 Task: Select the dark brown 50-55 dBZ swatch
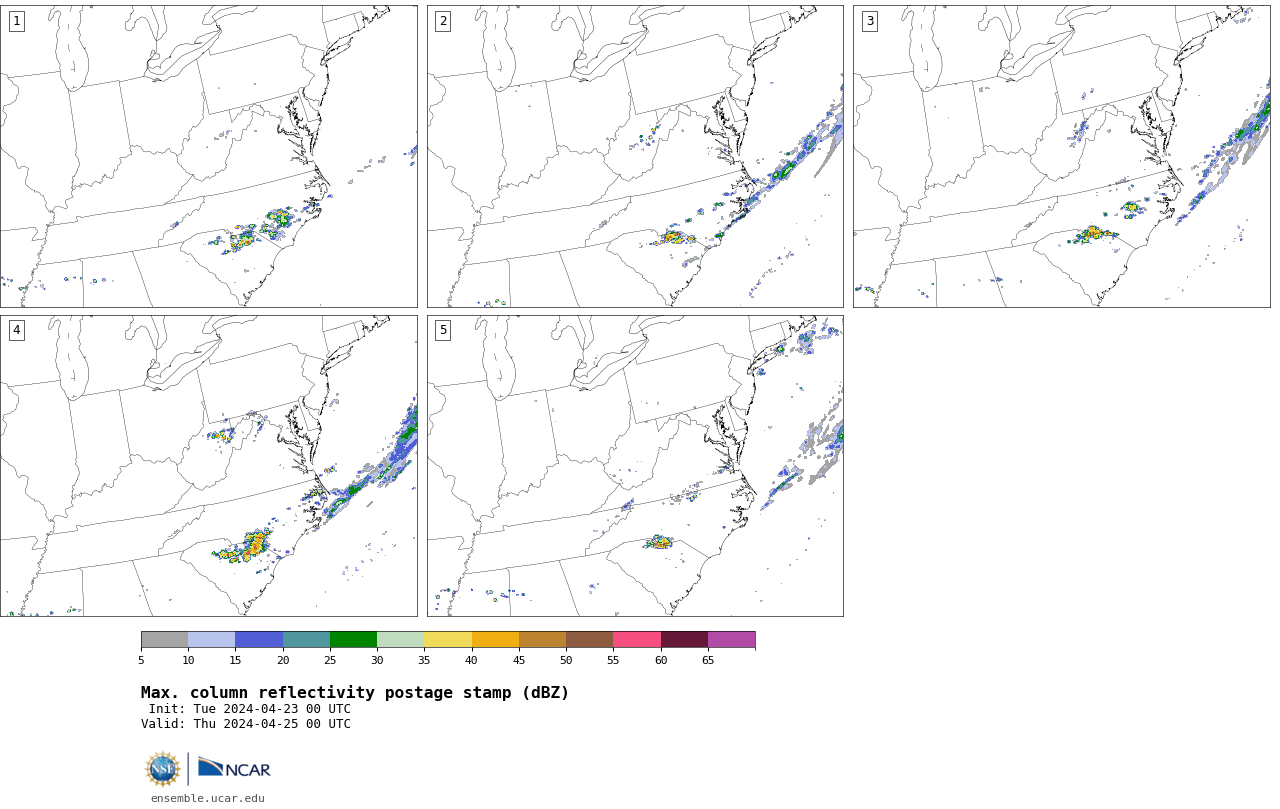589,640
